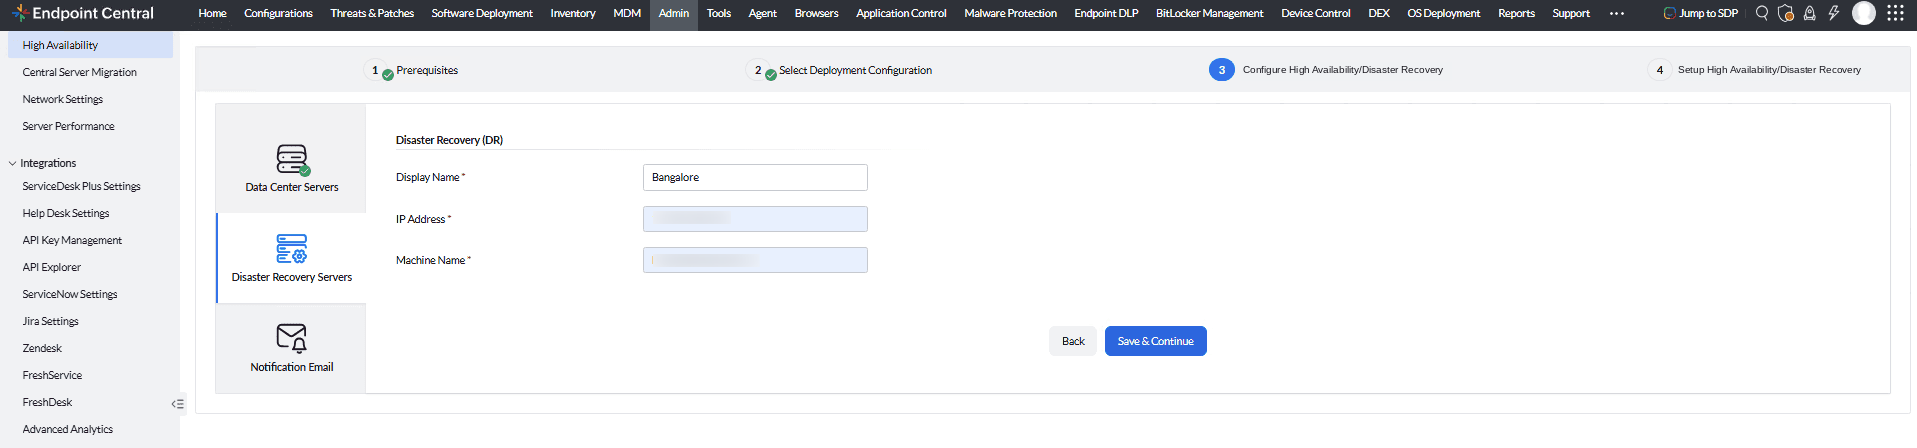The width and height of the screenshot is (1917, 448).
Task: Jump to SDP from top bar
Action: (1700, 13)
